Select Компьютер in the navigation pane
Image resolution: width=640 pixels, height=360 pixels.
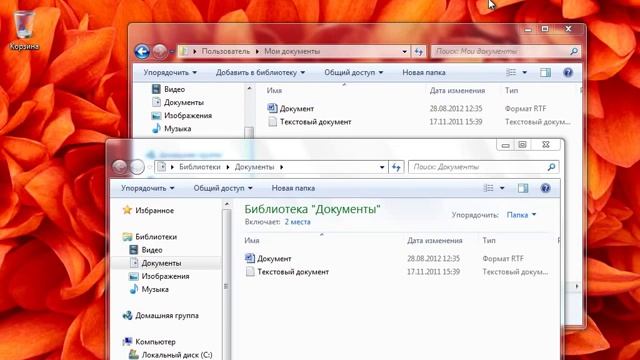tap(149, 342)
